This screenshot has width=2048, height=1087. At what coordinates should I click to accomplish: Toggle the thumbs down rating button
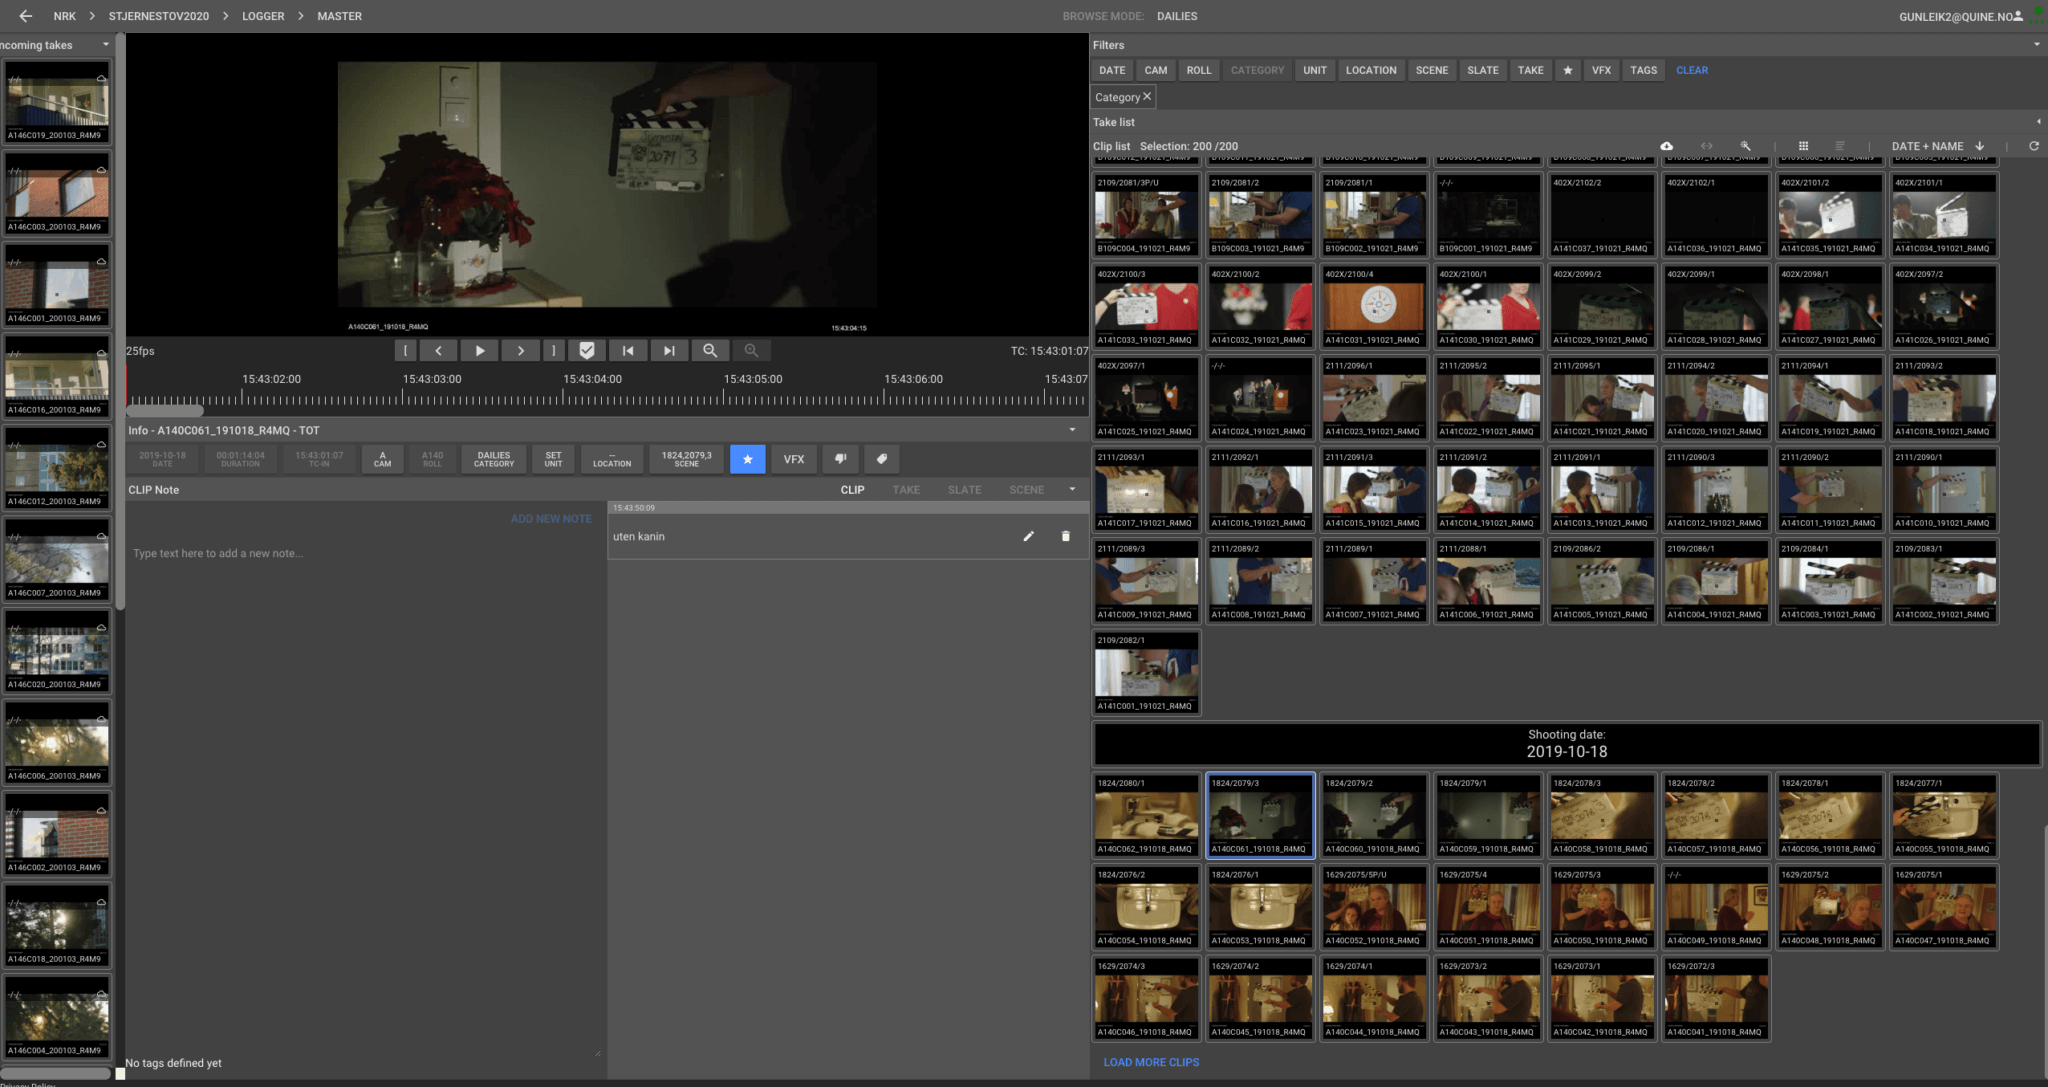(840, 459)
